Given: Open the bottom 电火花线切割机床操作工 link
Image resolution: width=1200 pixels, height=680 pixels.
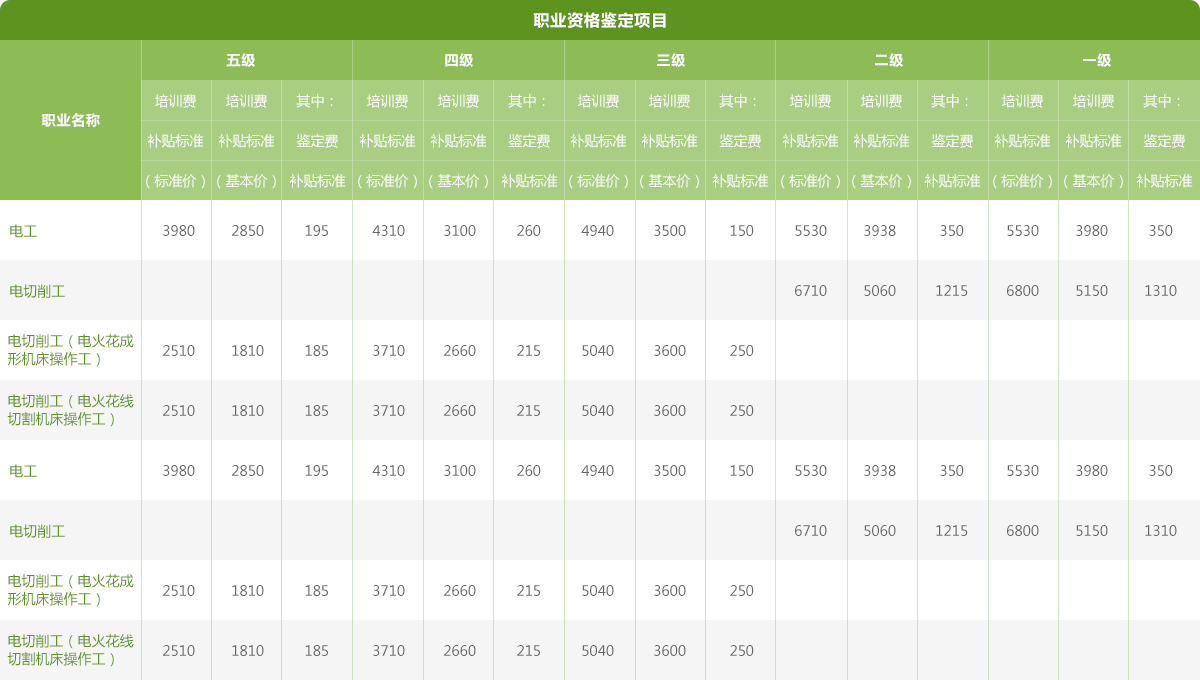Looking at the screenshot, I should coord(70,650).
